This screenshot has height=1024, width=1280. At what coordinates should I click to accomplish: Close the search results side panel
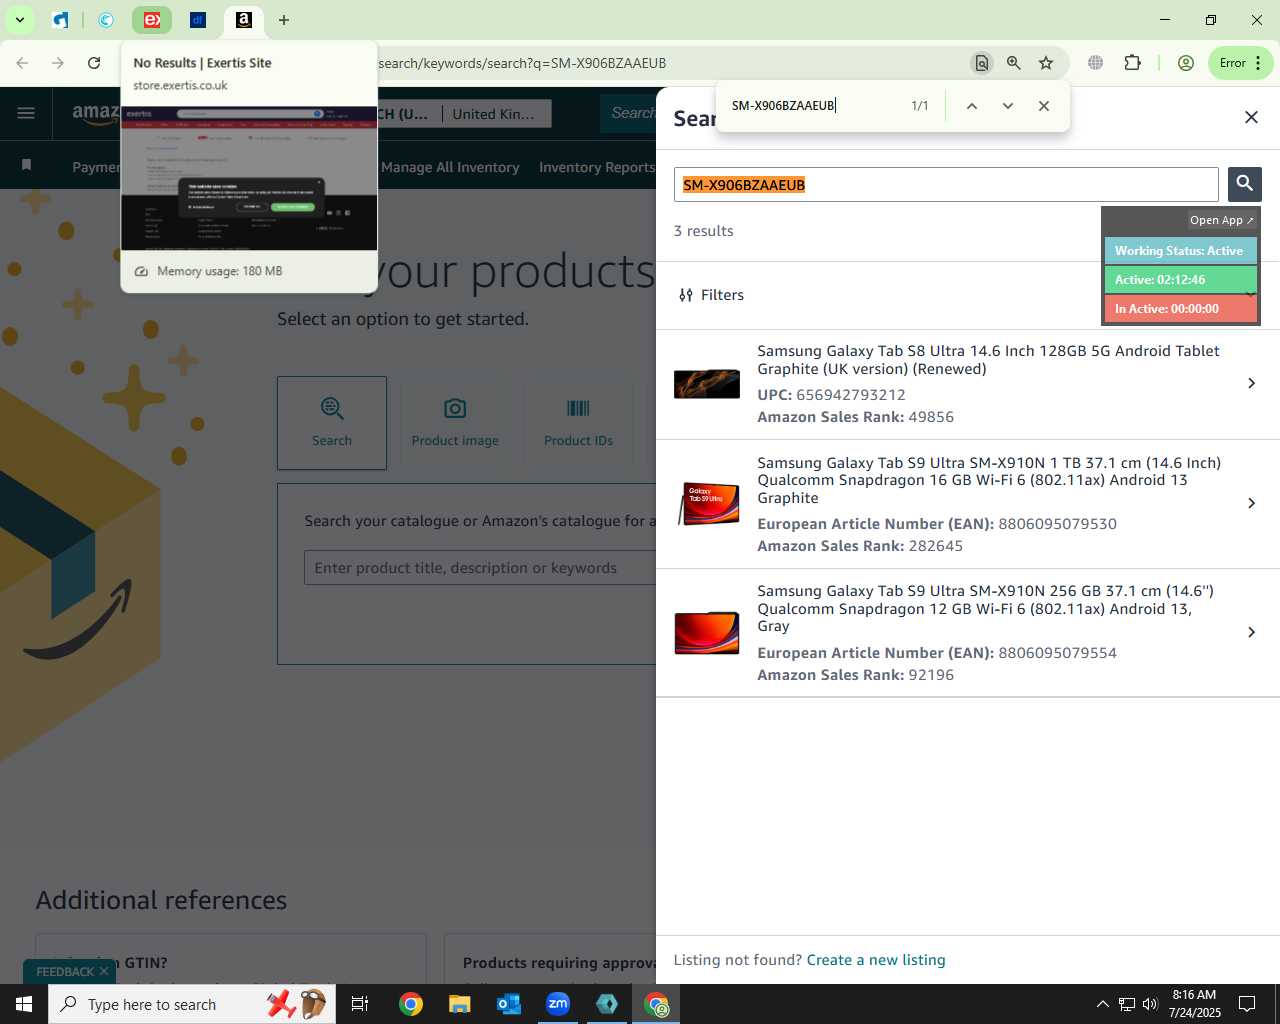[1251, 117]
